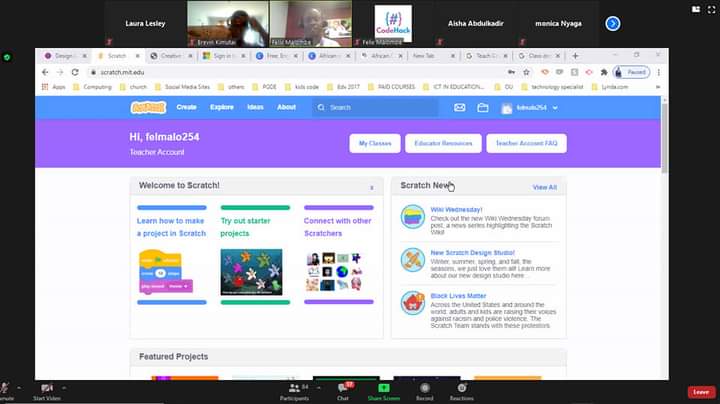Click the Scratch search field
The image size is (720, 404).
375,107
